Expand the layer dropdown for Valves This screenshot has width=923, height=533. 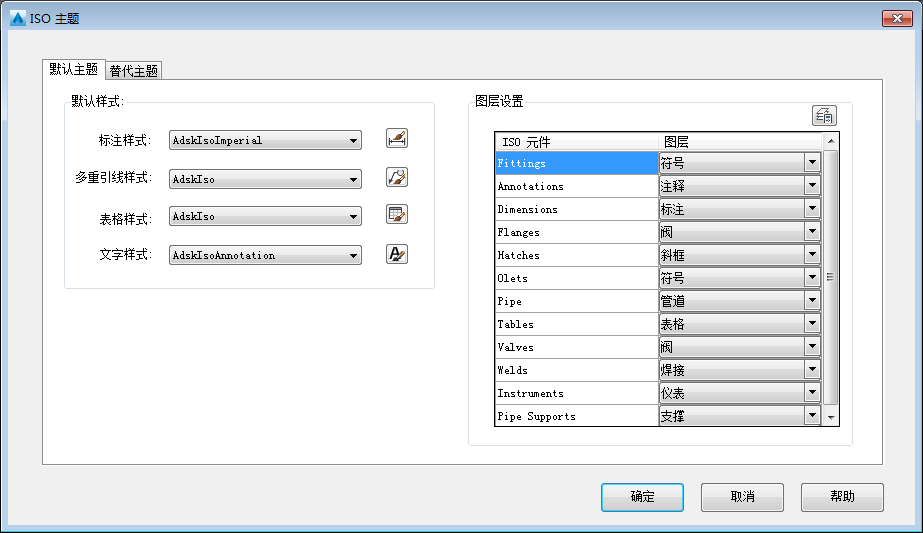(x=812, y=346)
